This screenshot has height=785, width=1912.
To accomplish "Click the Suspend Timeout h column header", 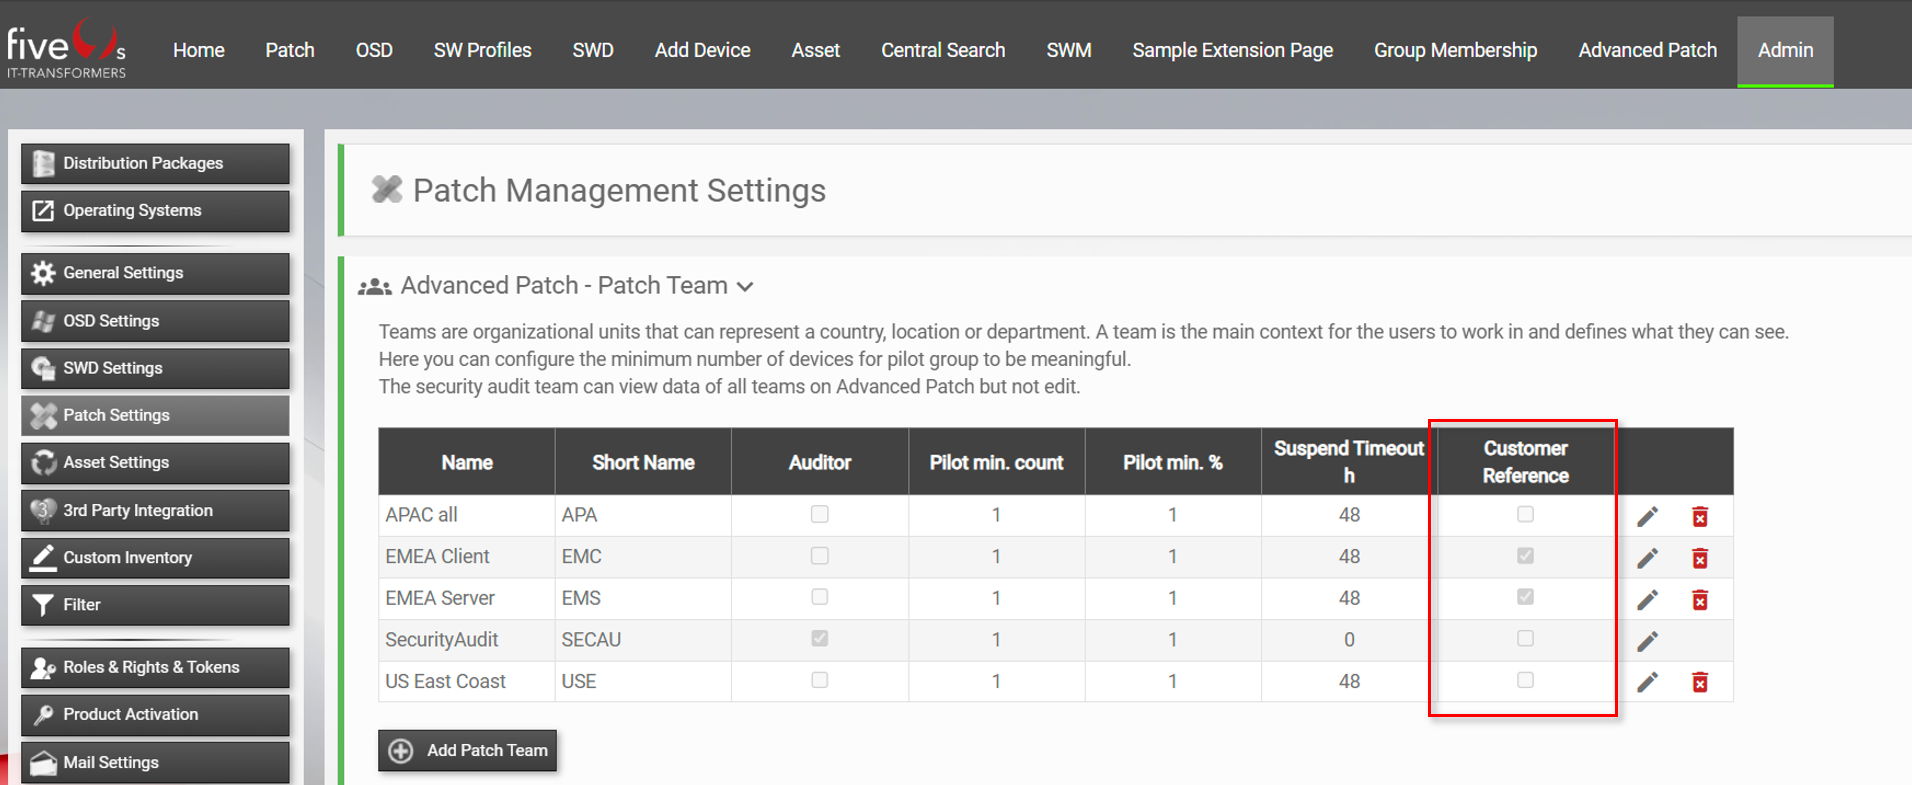I will pyautogui.click(x=1348, y=462).
